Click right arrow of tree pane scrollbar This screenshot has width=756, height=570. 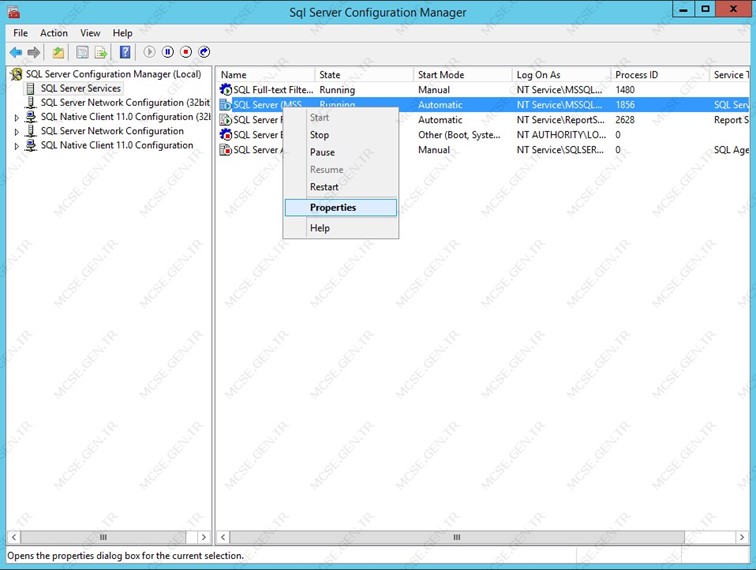[203, 537]
